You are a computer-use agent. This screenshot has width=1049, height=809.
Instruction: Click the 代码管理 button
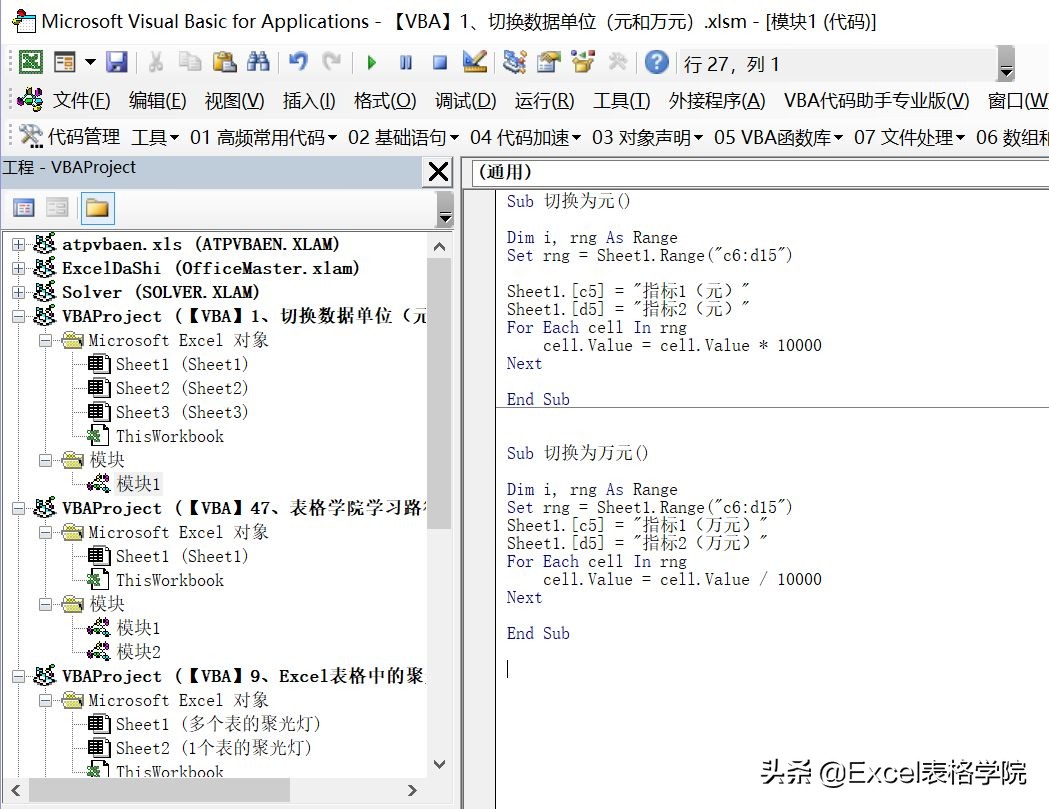coord(70,137)
